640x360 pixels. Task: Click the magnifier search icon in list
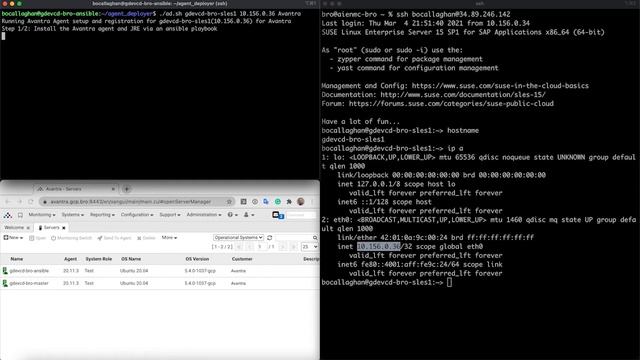[315, 238]
